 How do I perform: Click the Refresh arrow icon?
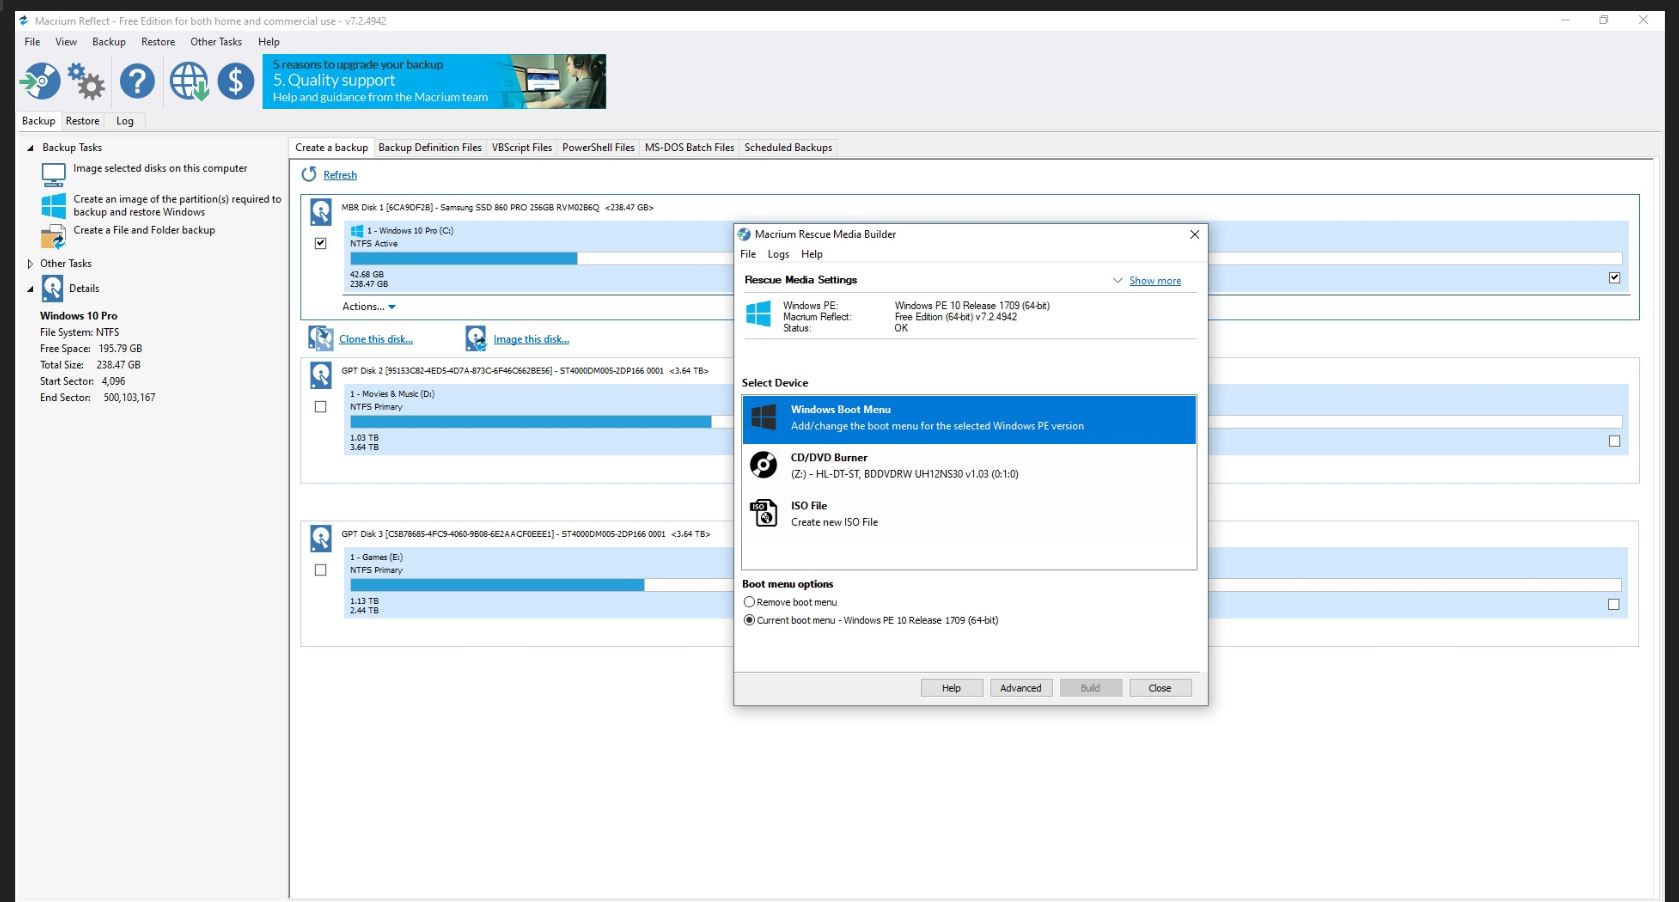(x=309, y=174)
